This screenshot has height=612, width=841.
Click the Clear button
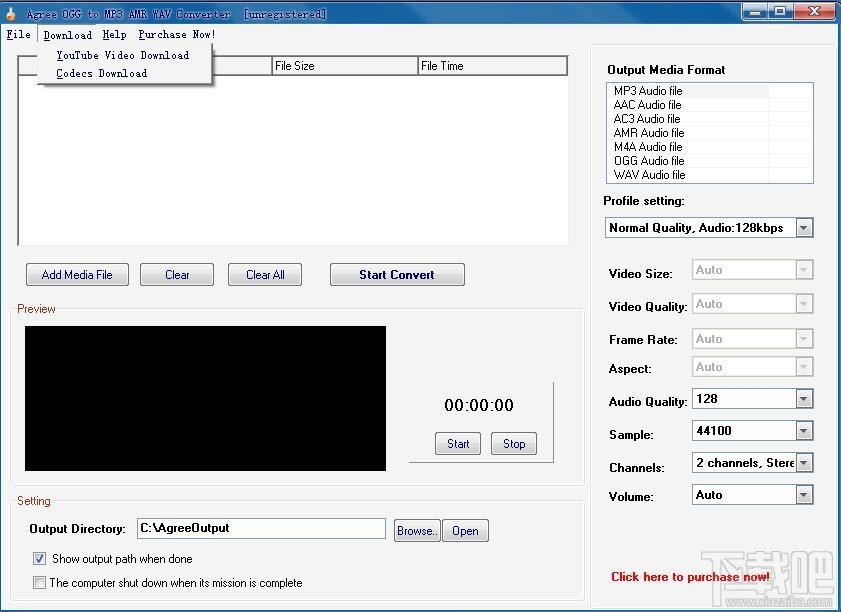(177, 275)
